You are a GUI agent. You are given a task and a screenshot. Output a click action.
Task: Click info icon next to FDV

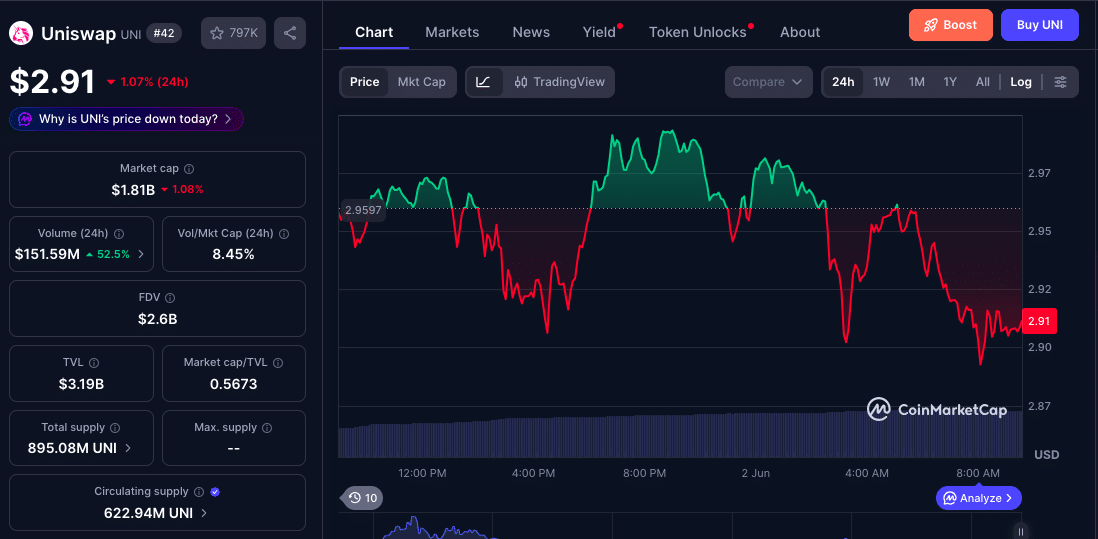[170, 298]
